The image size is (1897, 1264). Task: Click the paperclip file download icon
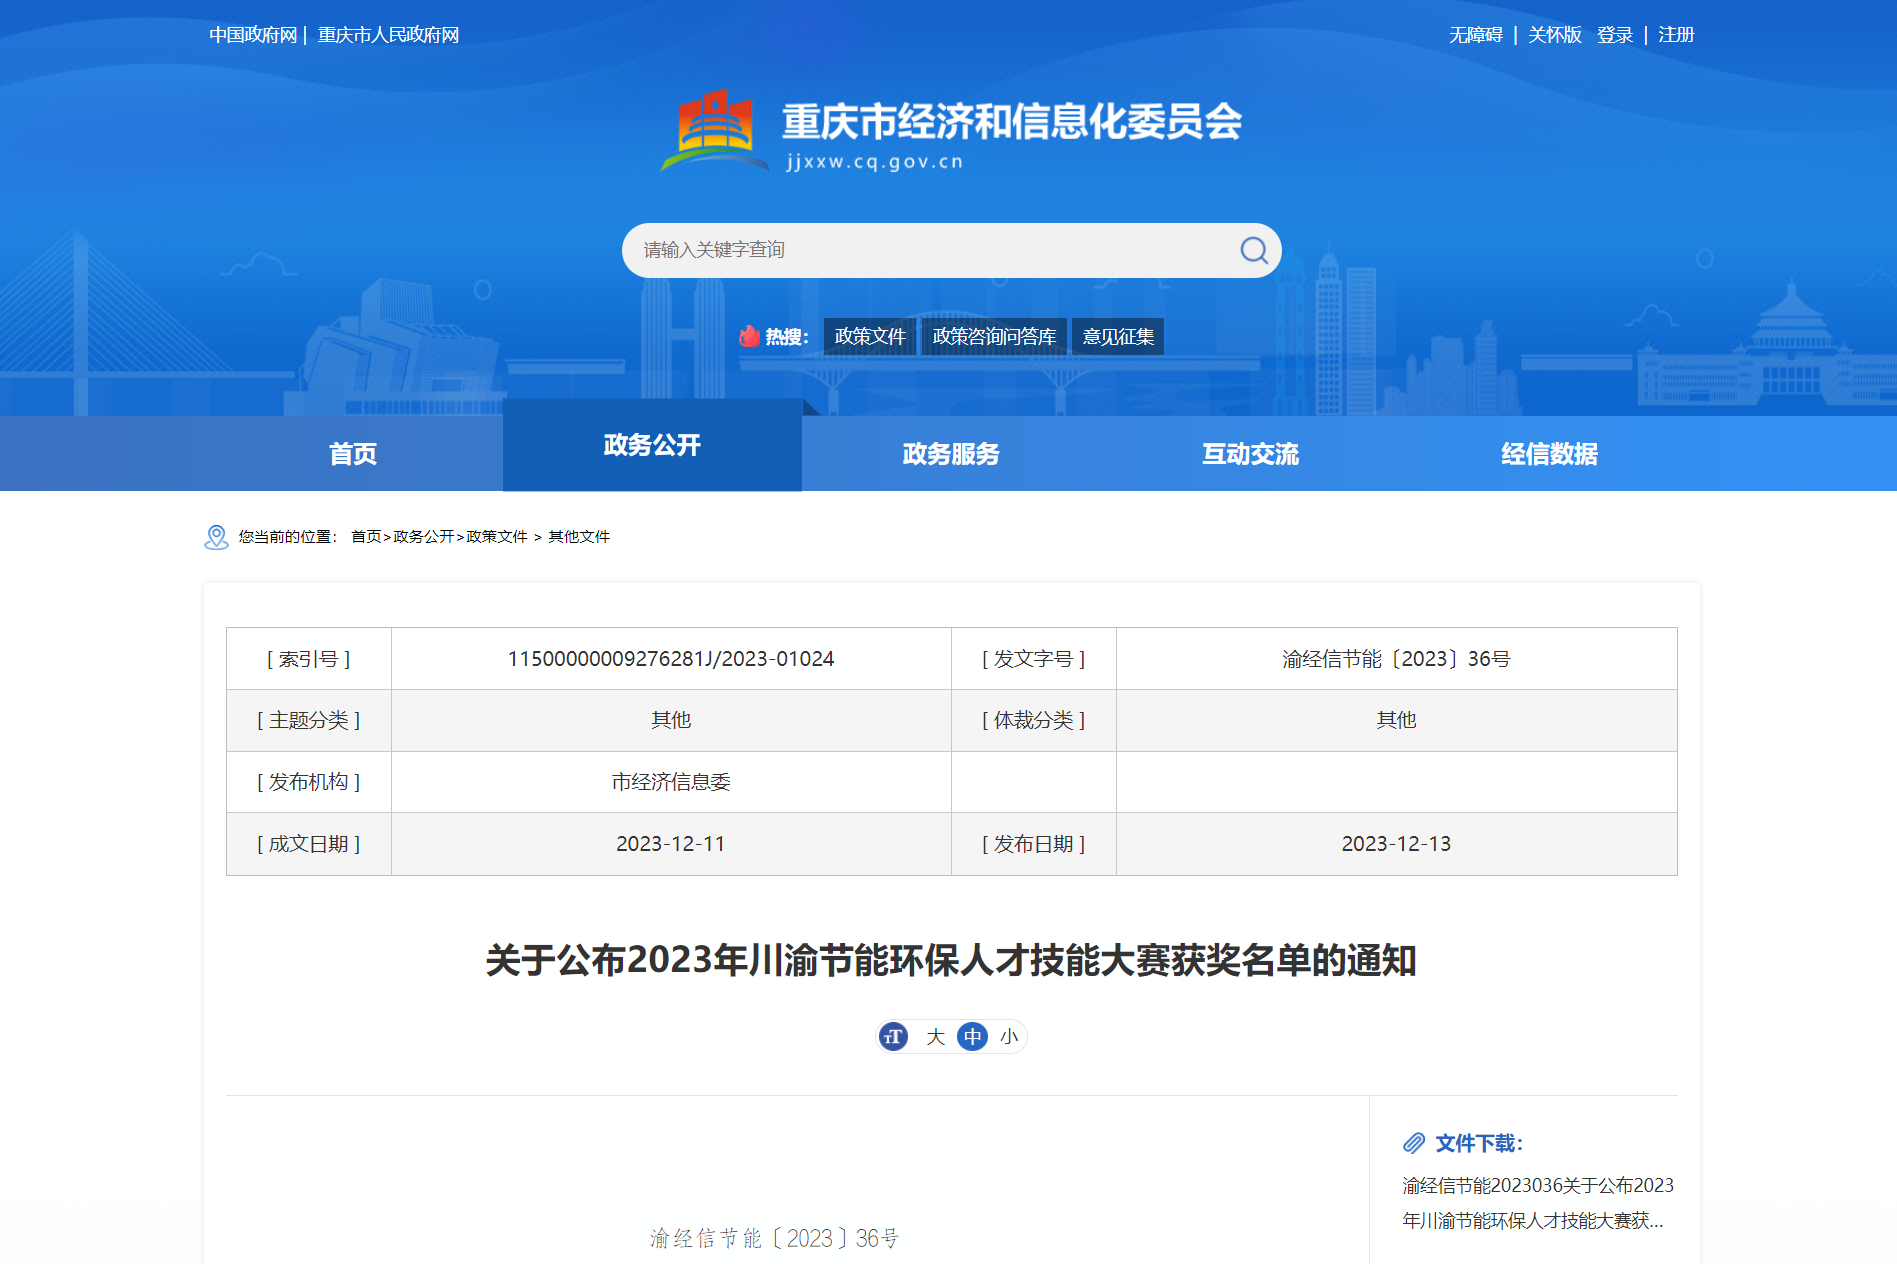pyautogui.click(x=1413, y=1143)
